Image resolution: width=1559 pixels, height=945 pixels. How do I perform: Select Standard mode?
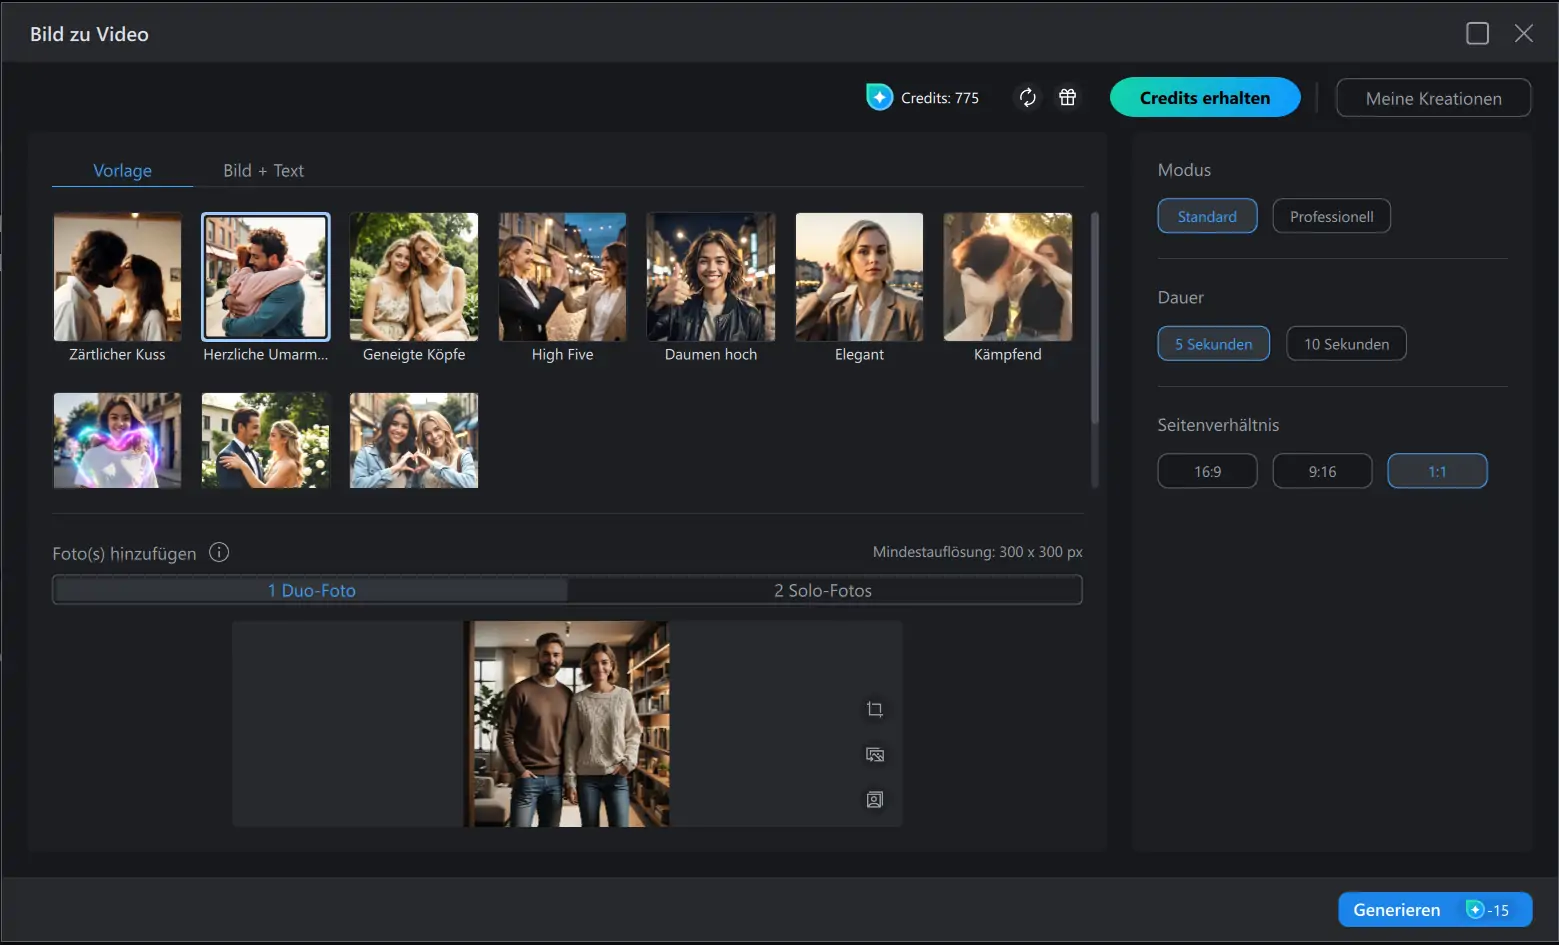[1207, 216]
